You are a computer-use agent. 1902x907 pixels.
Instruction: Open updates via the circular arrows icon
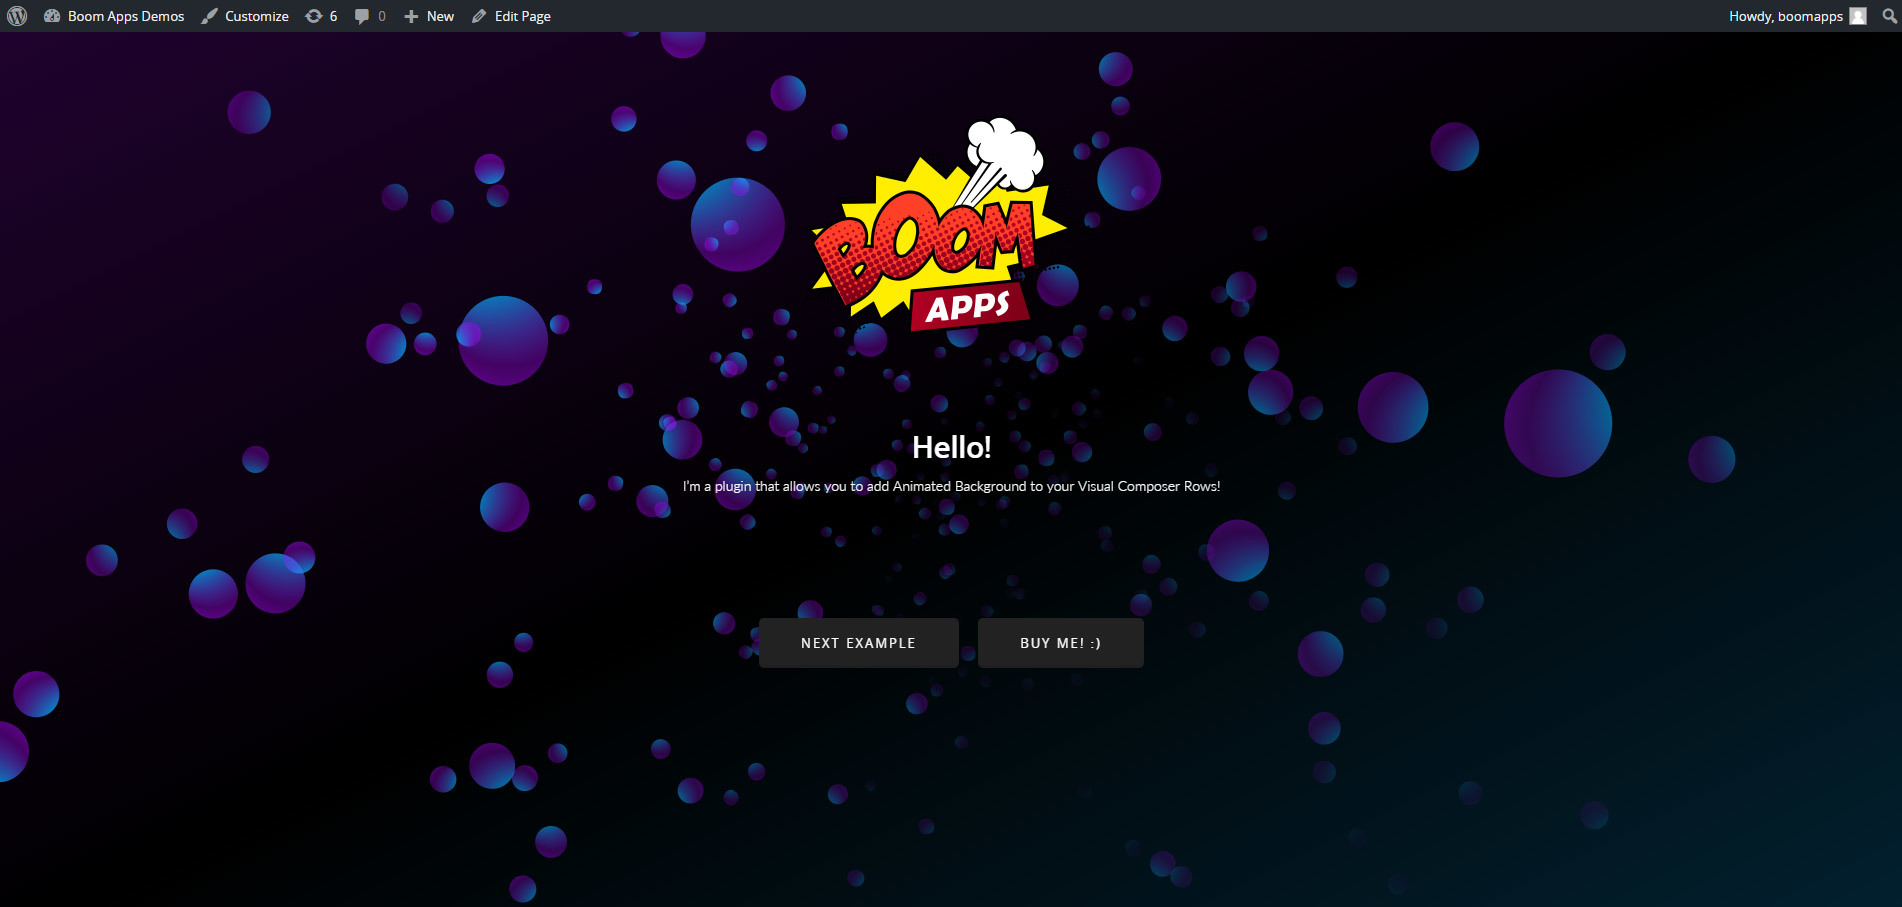(313, 15)
